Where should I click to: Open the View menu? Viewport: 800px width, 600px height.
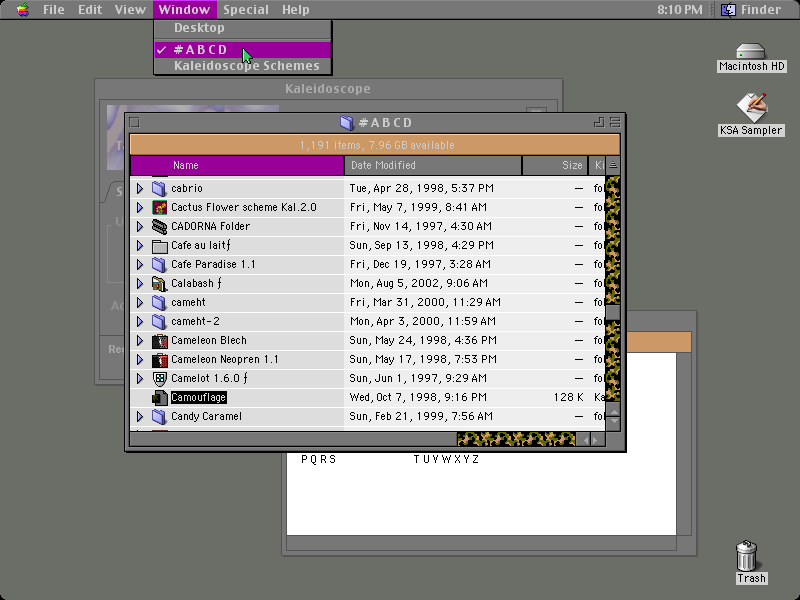[x=130, y=9]
